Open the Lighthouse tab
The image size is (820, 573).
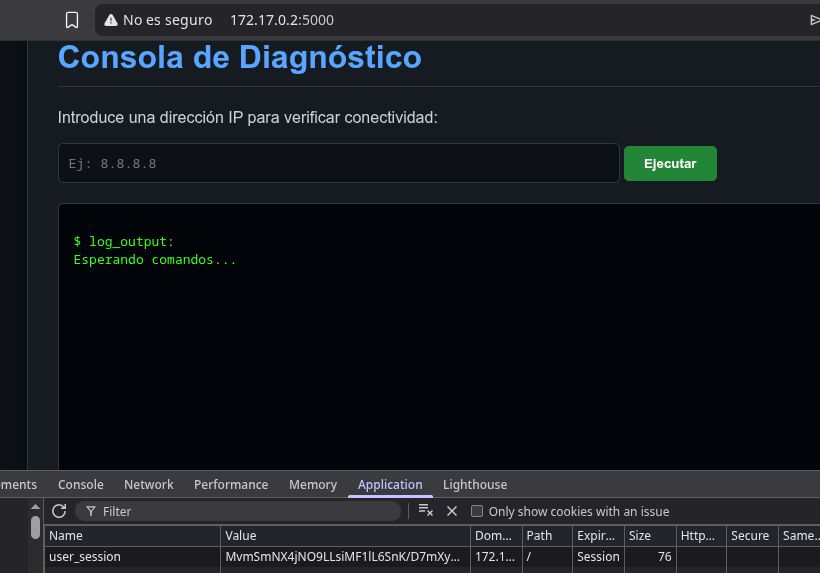[x=475, y=484]
